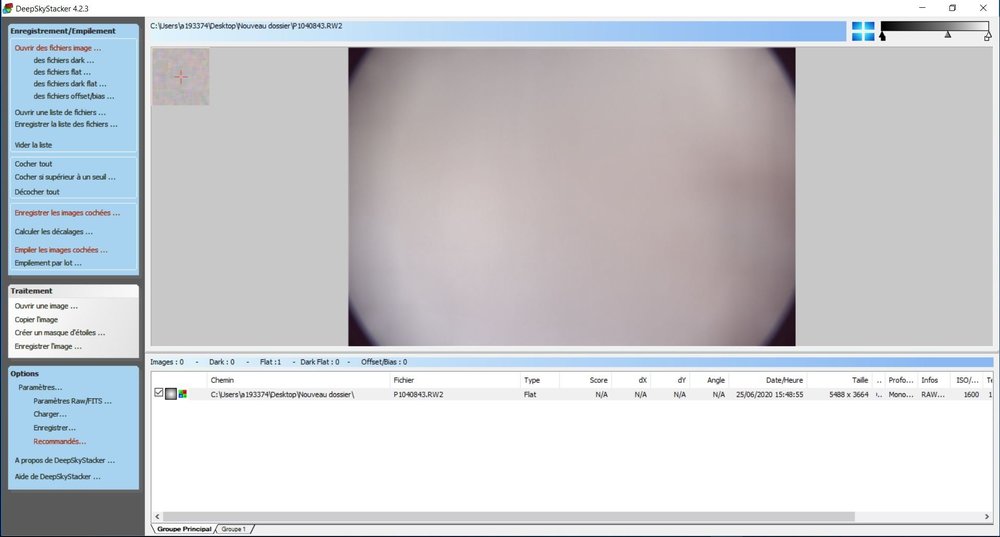Open des fichiers flat

tap(62, 72)
